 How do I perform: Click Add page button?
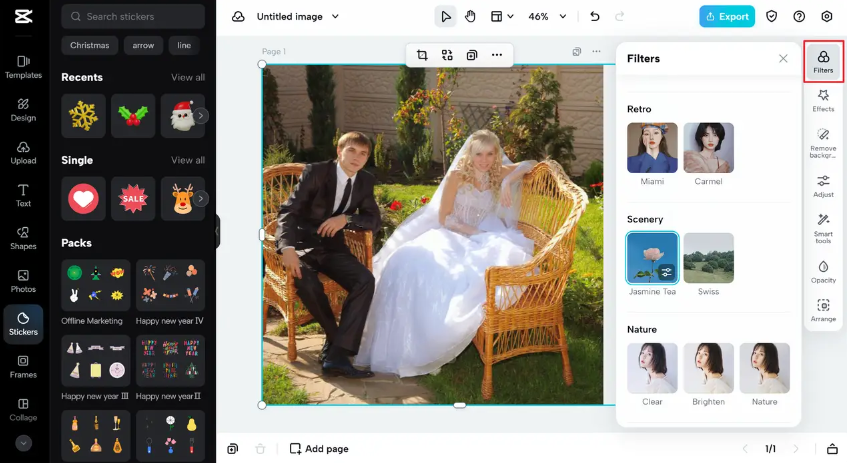(x=319, y=448)
